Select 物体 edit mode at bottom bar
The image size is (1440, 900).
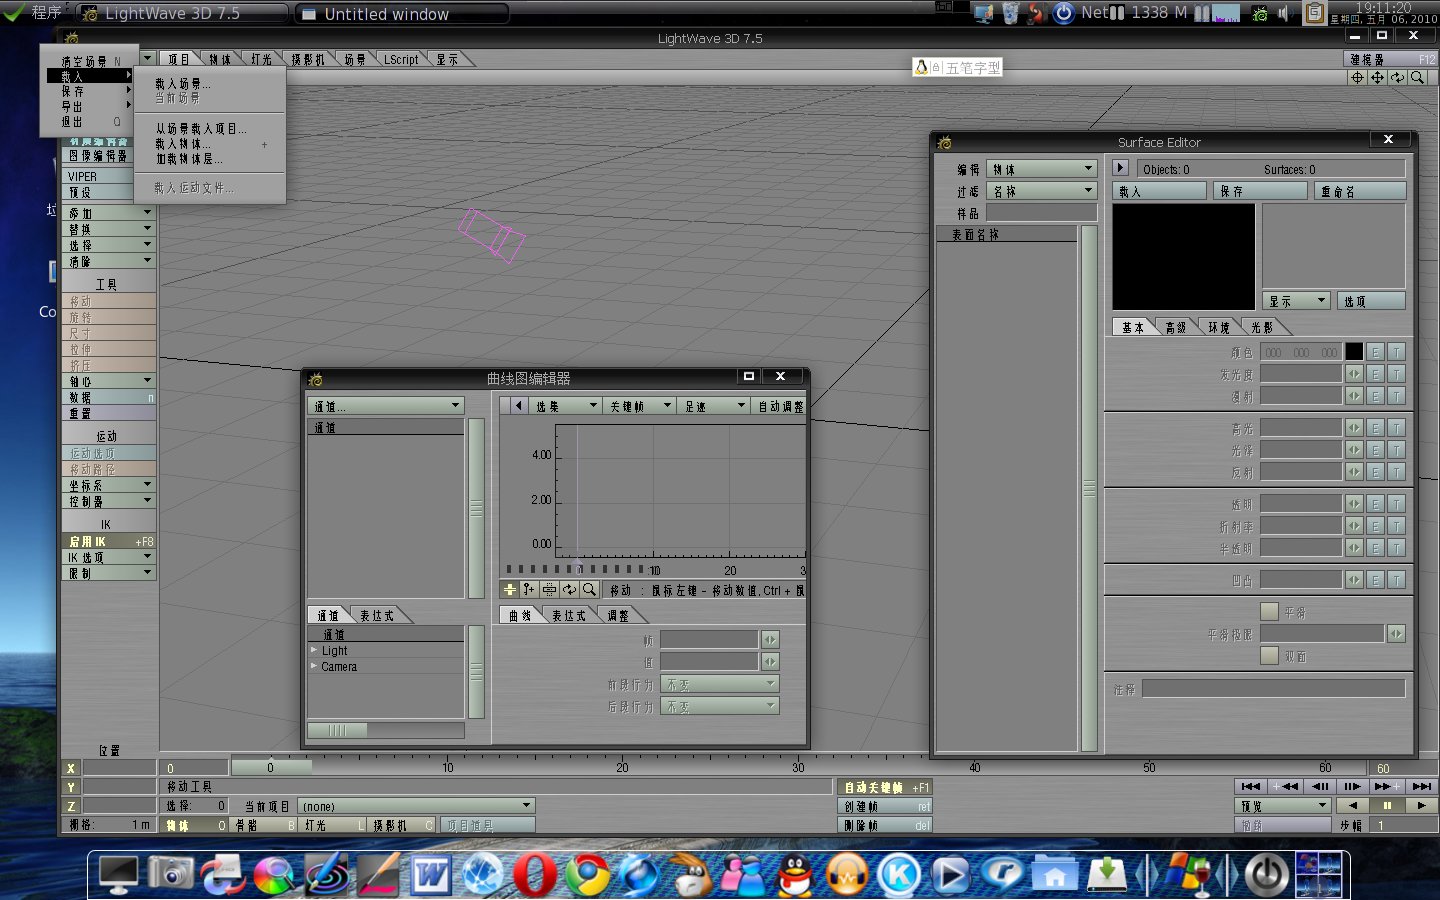pos(195,825)
